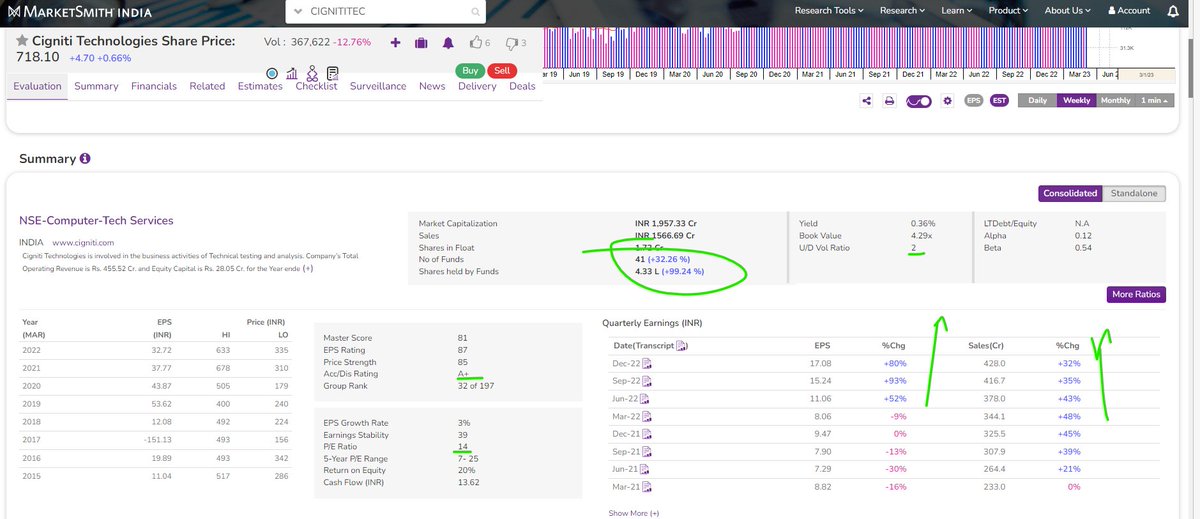1200x519 pixels.
Task: Toggle the EST badge on chart
Action: pyautogui.click(x=998, y=101)
